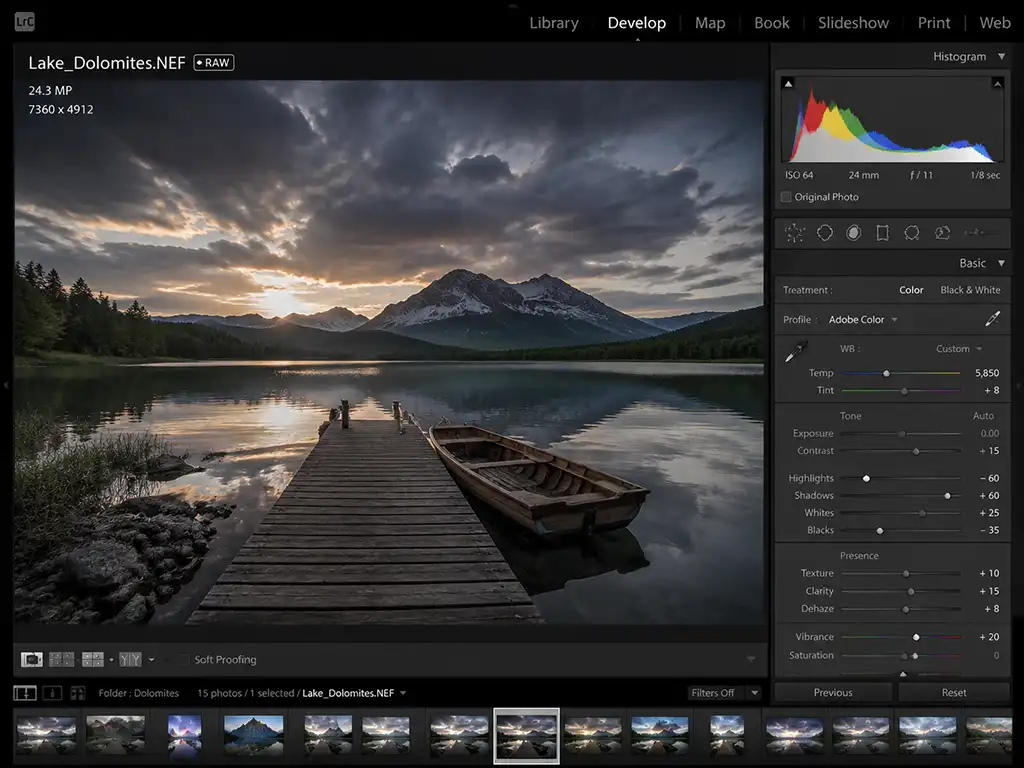The width and height of the screenshot is (1024, 768).
Task: Click the second window display icon above the filmstrip
Action: [x=52, y=693]
